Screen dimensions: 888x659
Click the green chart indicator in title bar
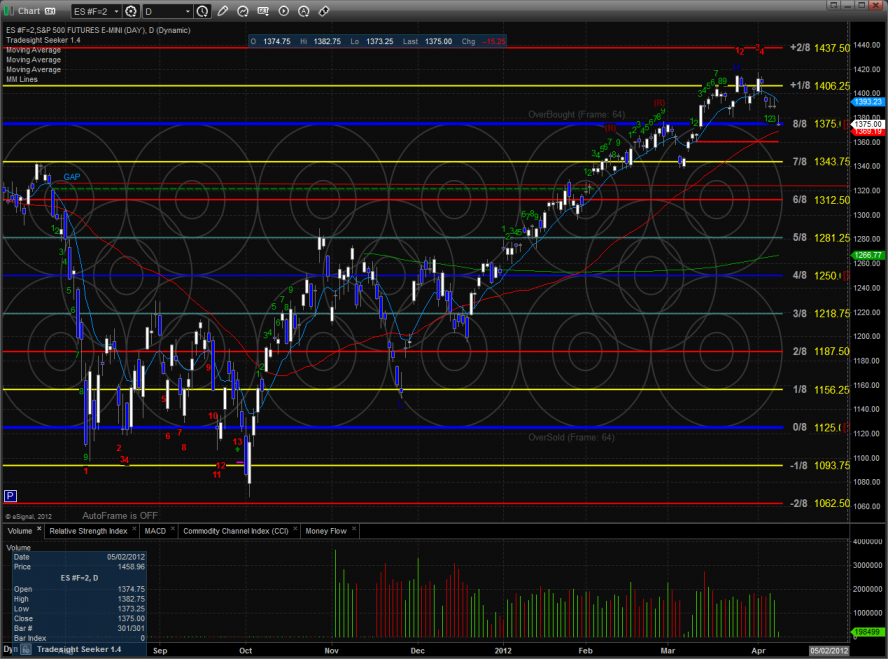[x=8, y=11]
